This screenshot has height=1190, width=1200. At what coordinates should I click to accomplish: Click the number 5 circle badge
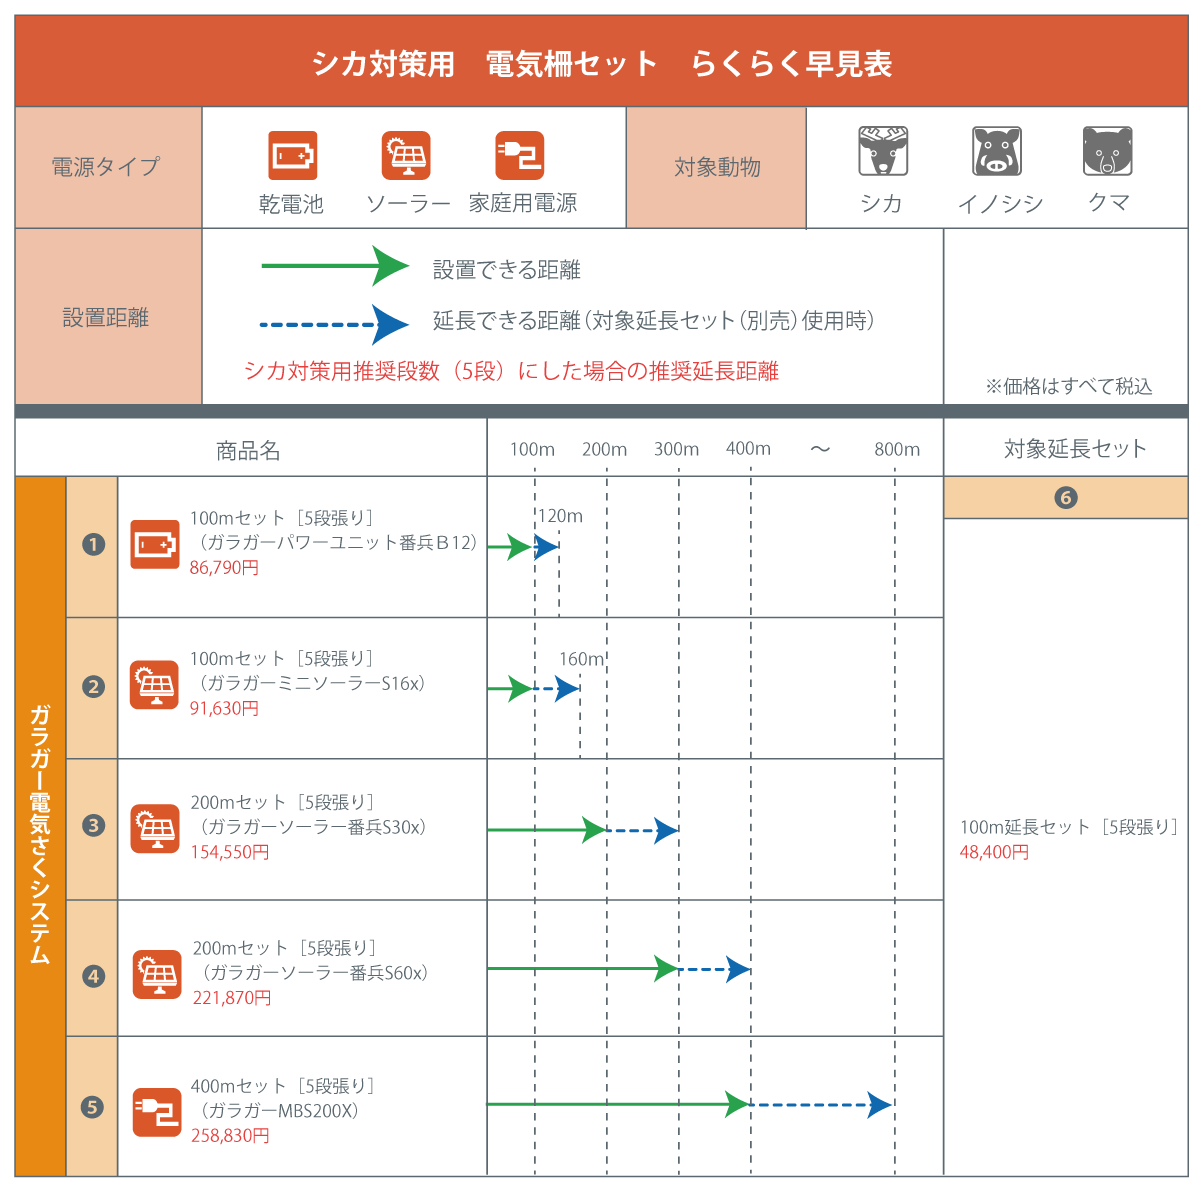coord(93,1107)
